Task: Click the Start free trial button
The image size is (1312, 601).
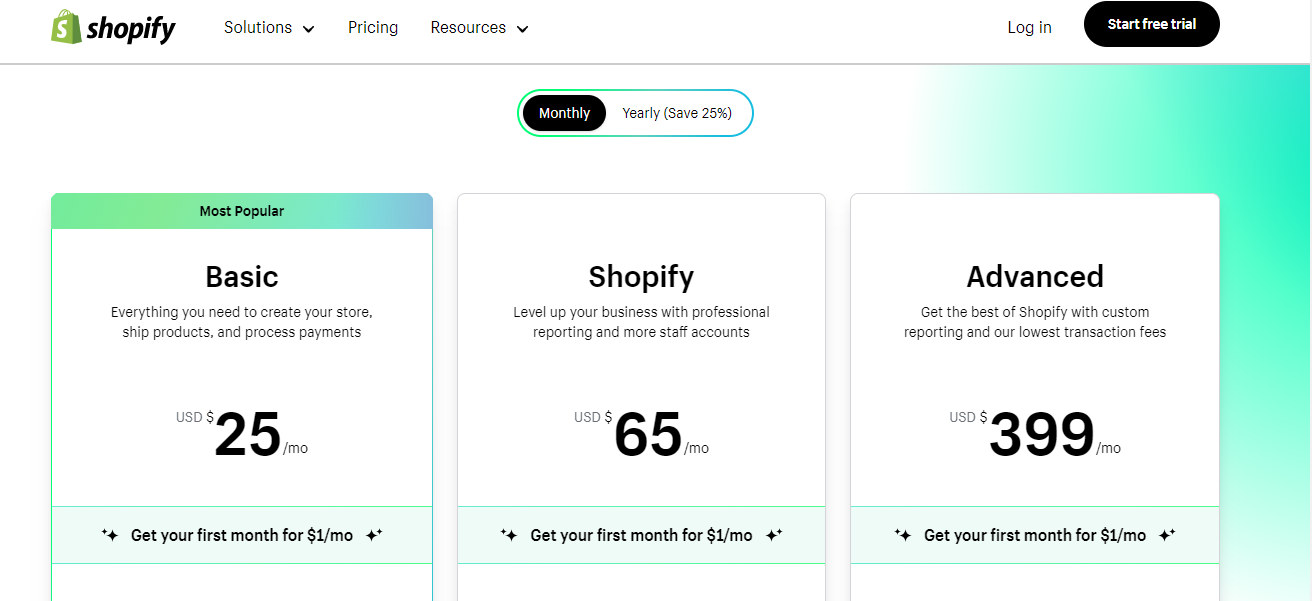Action: pos(1152,24)
